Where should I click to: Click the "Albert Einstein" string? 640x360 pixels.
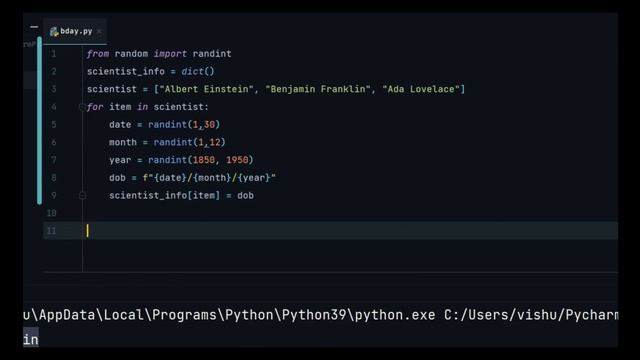206,89
